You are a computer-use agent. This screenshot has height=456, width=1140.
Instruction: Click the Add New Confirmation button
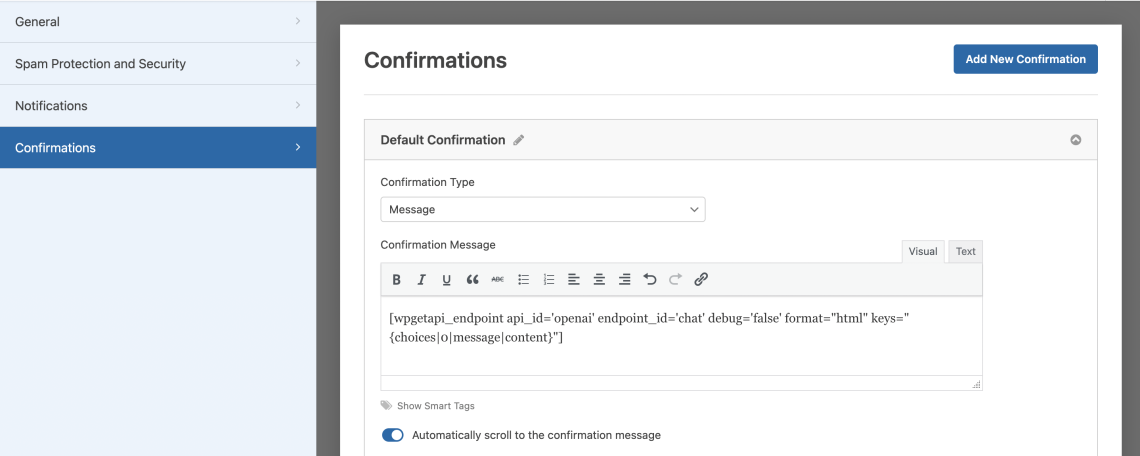[x=1025, y=59]
